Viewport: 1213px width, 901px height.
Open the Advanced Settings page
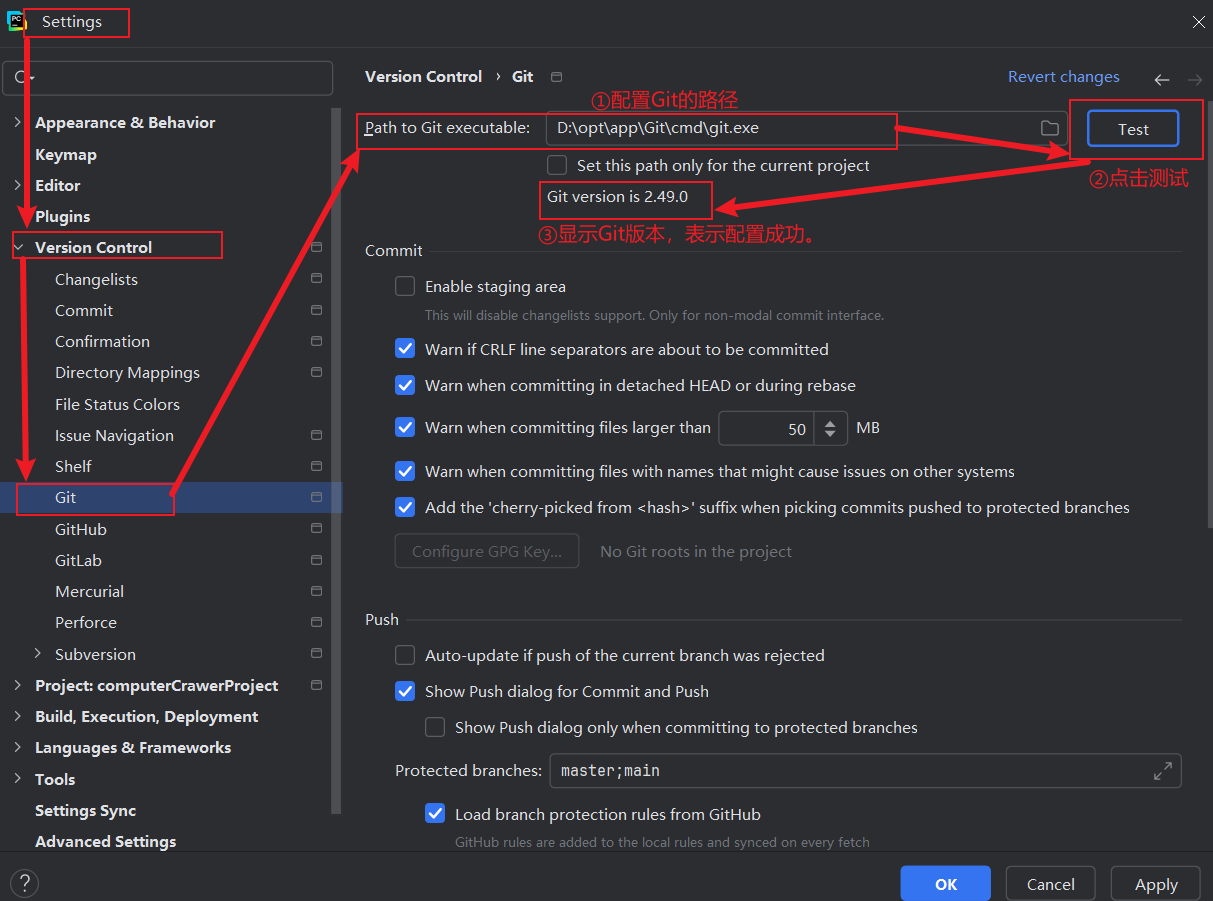(x=105, y=841)
